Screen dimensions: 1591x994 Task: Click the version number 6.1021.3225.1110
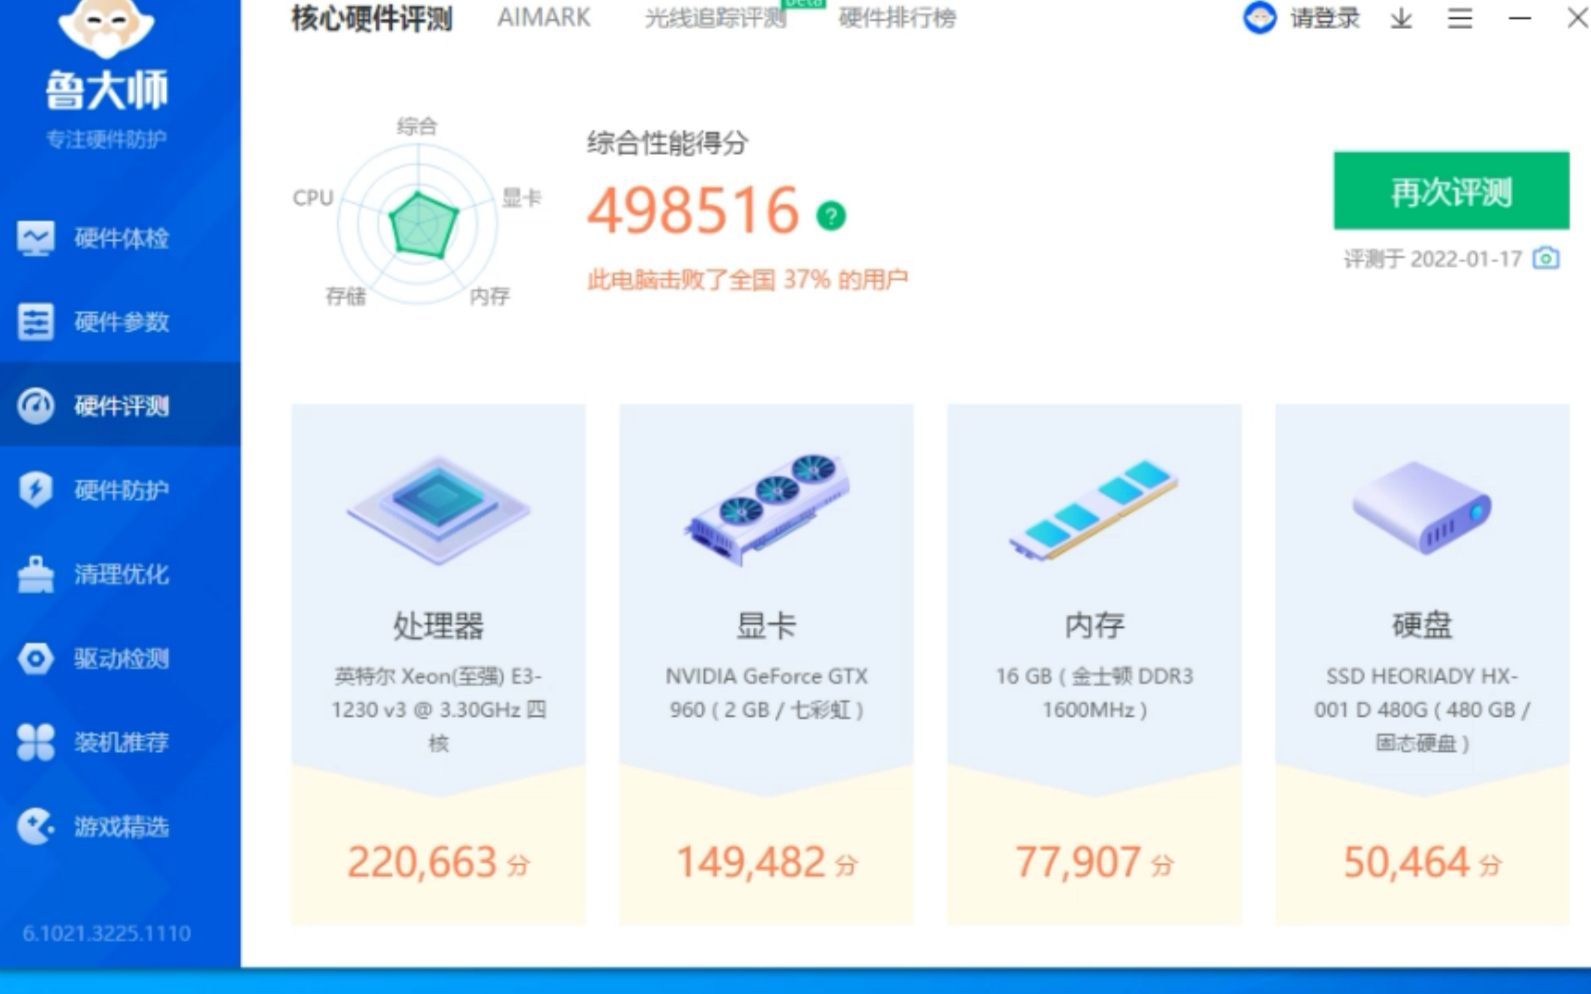pyautogui.click(x=106, y=933)
